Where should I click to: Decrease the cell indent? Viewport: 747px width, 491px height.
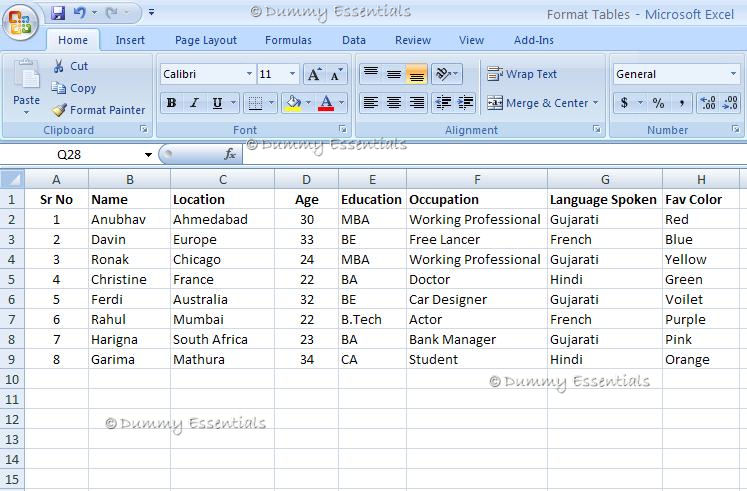click(x=444, y=103)
